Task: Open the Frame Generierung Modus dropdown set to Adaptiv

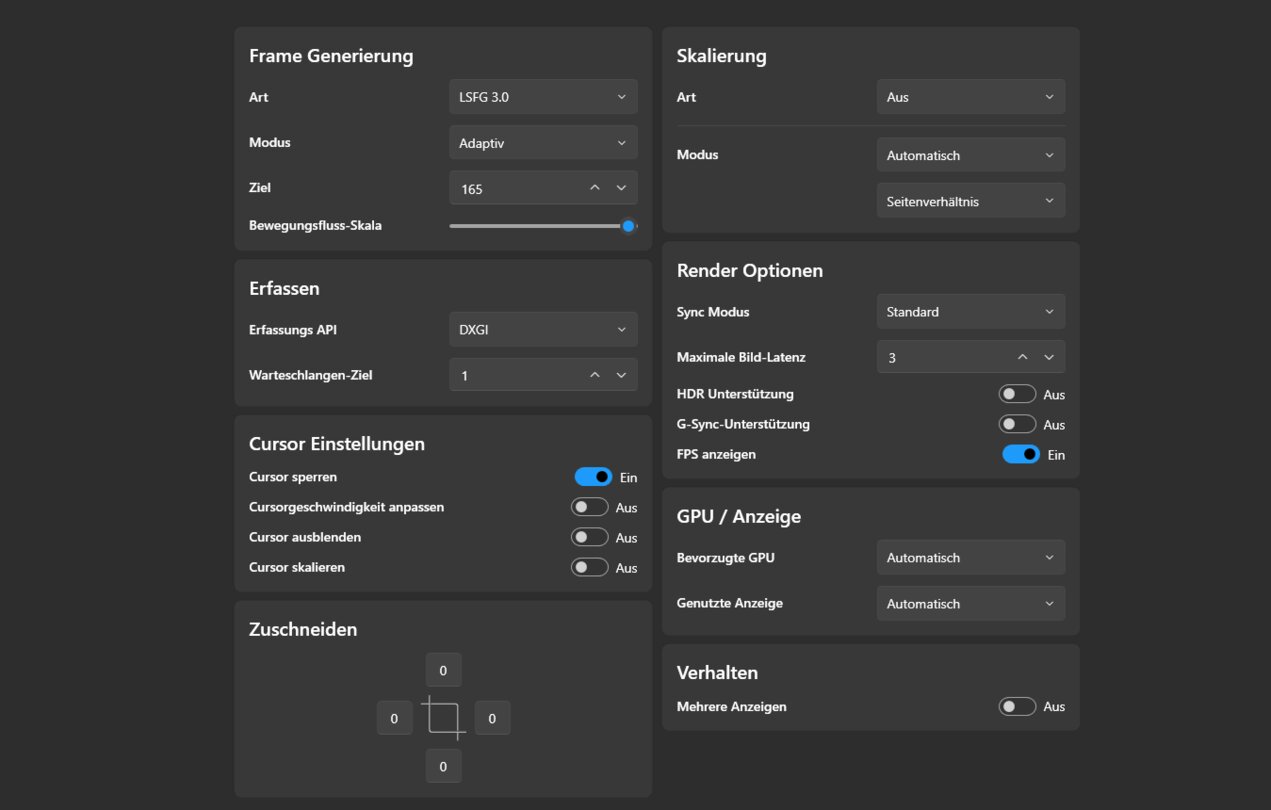Action: [x=543, y=143]
